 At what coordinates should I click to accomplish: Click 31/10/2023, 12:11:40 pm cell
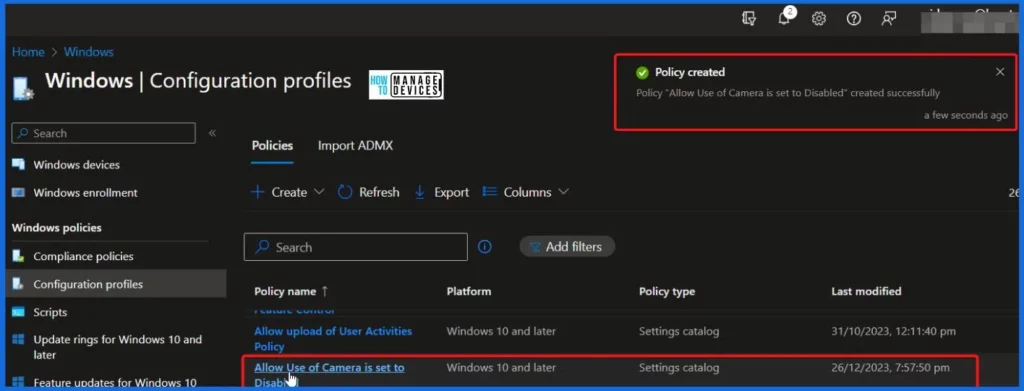pyautogui.click(x=893, y=331)
